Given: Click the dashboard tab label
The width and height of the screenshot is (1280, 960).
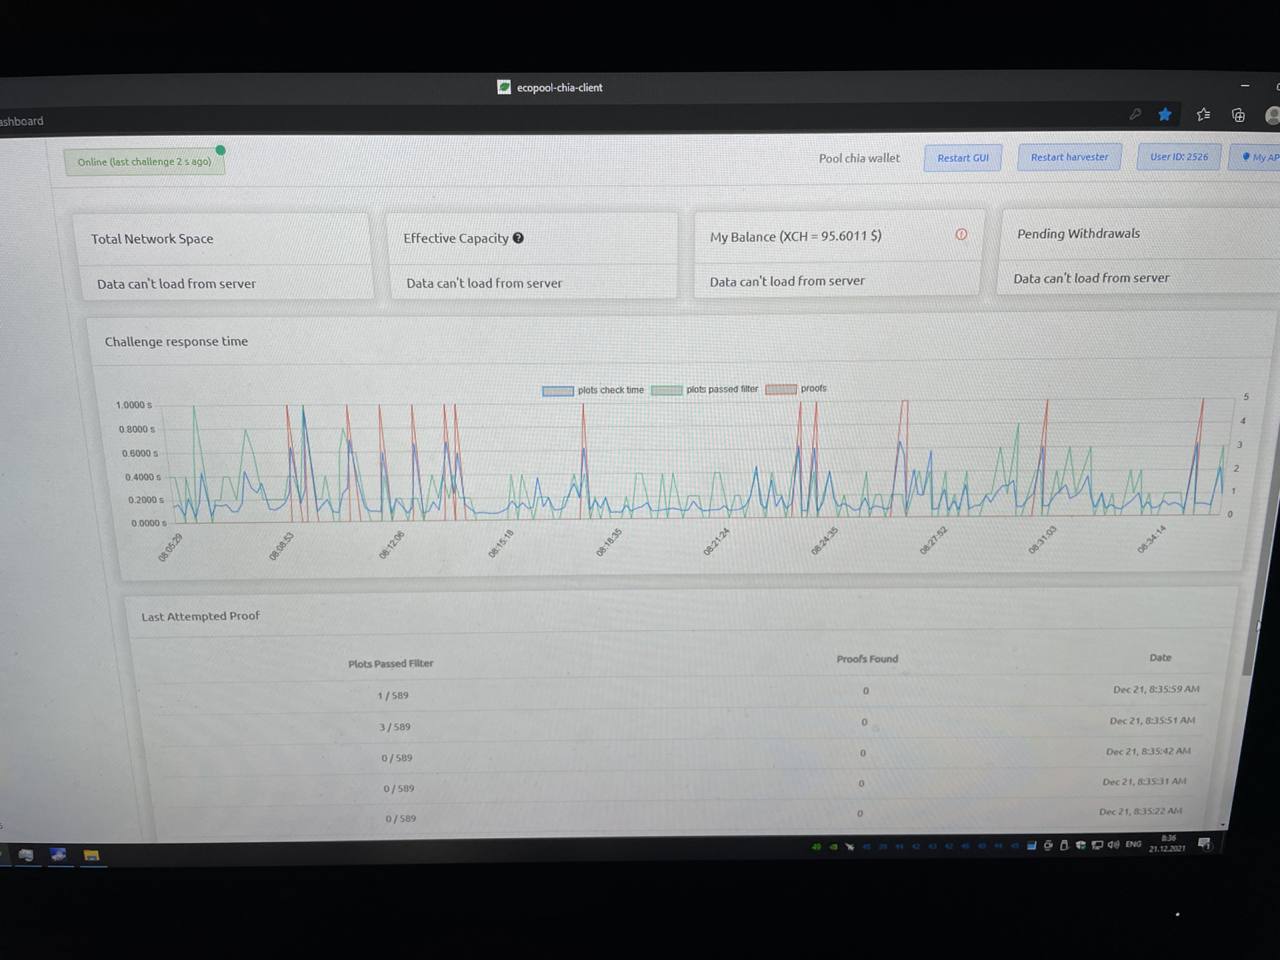Looking at the screenshot, I should tap(21, 121).
